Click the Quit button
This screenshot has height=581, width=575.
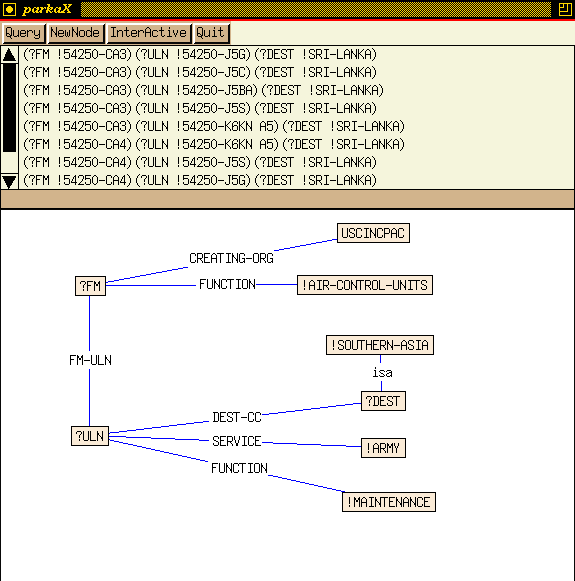tap(211, 33)
